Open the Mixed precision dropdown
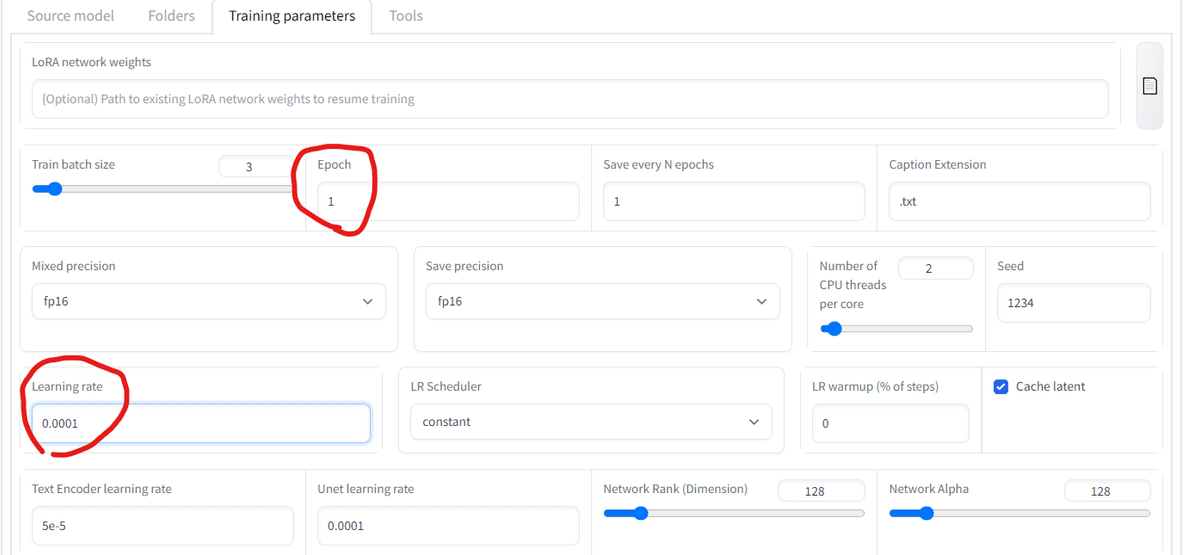1200x555 pixels. (209, 301)
